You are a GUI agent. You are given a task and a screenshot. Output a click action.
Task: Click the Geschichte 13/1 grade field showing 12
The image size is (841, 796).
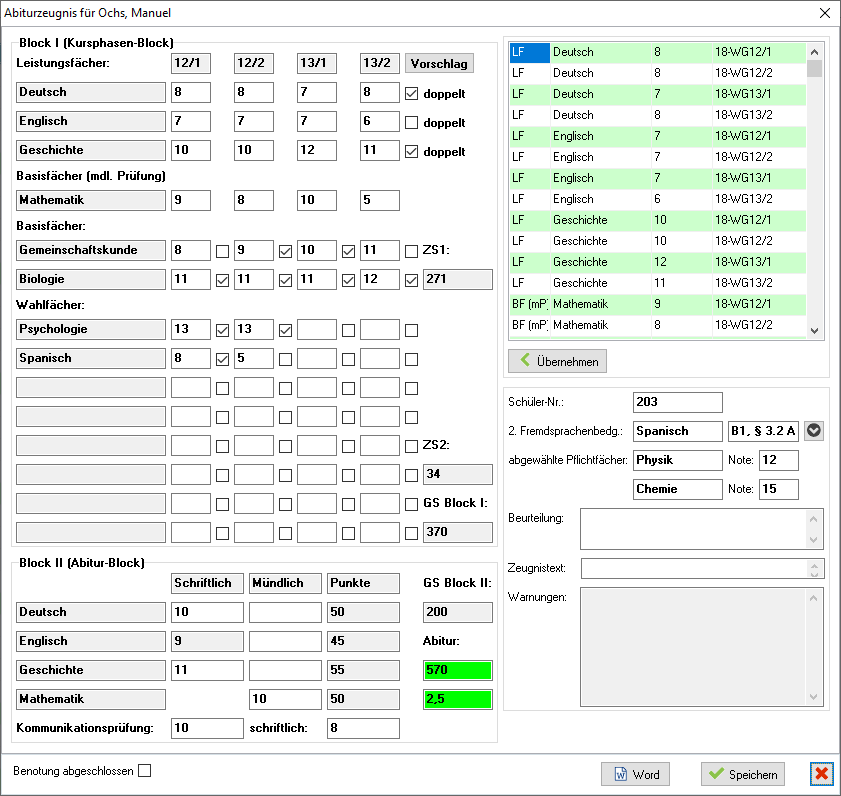317,150
